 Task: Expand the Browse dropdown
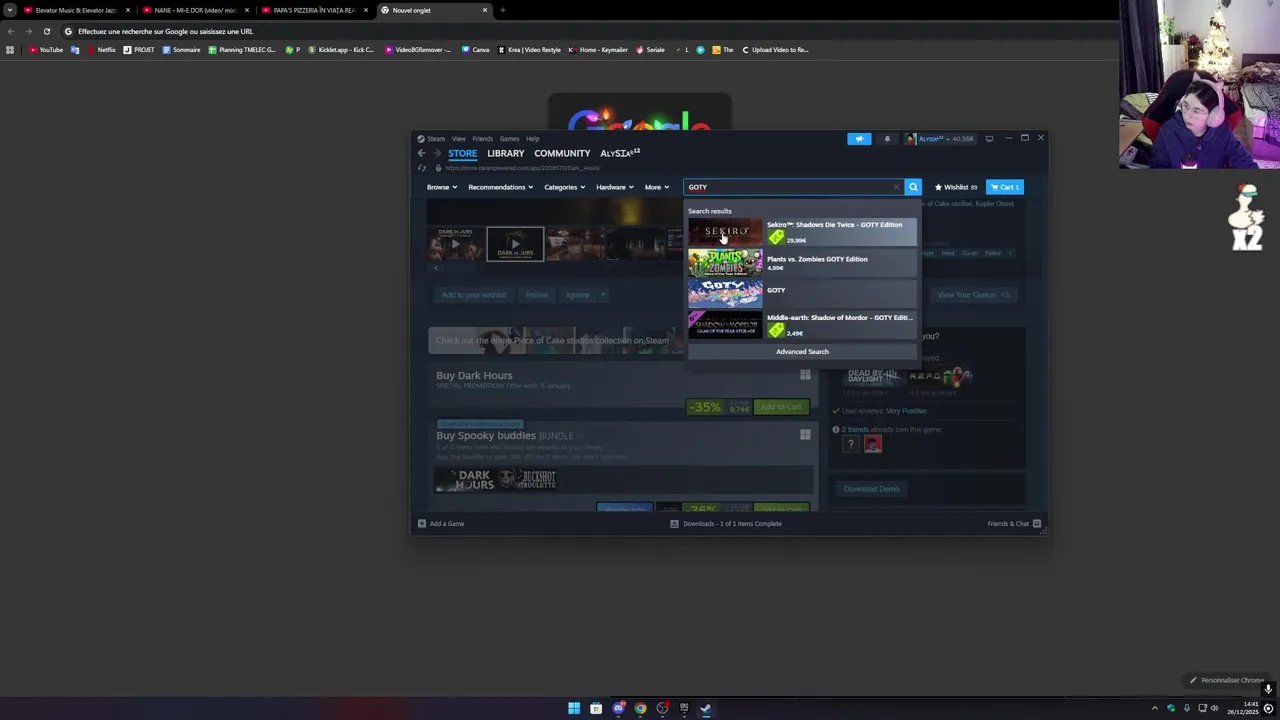click(x=442, y=187)
